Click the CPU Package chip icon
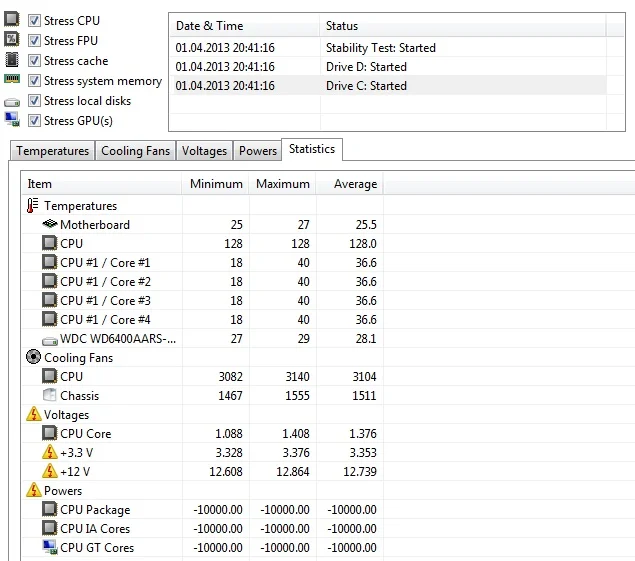Image resolution: width=635 pixels, height=561 pixels. point(49,509)
